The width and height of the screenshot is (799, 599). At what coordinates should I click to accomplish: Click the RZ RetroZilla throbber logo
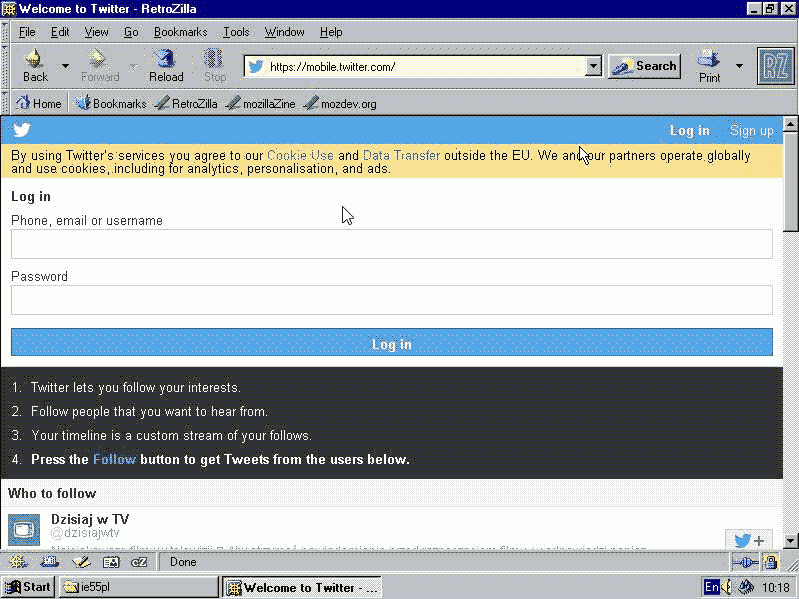(776, 66)
